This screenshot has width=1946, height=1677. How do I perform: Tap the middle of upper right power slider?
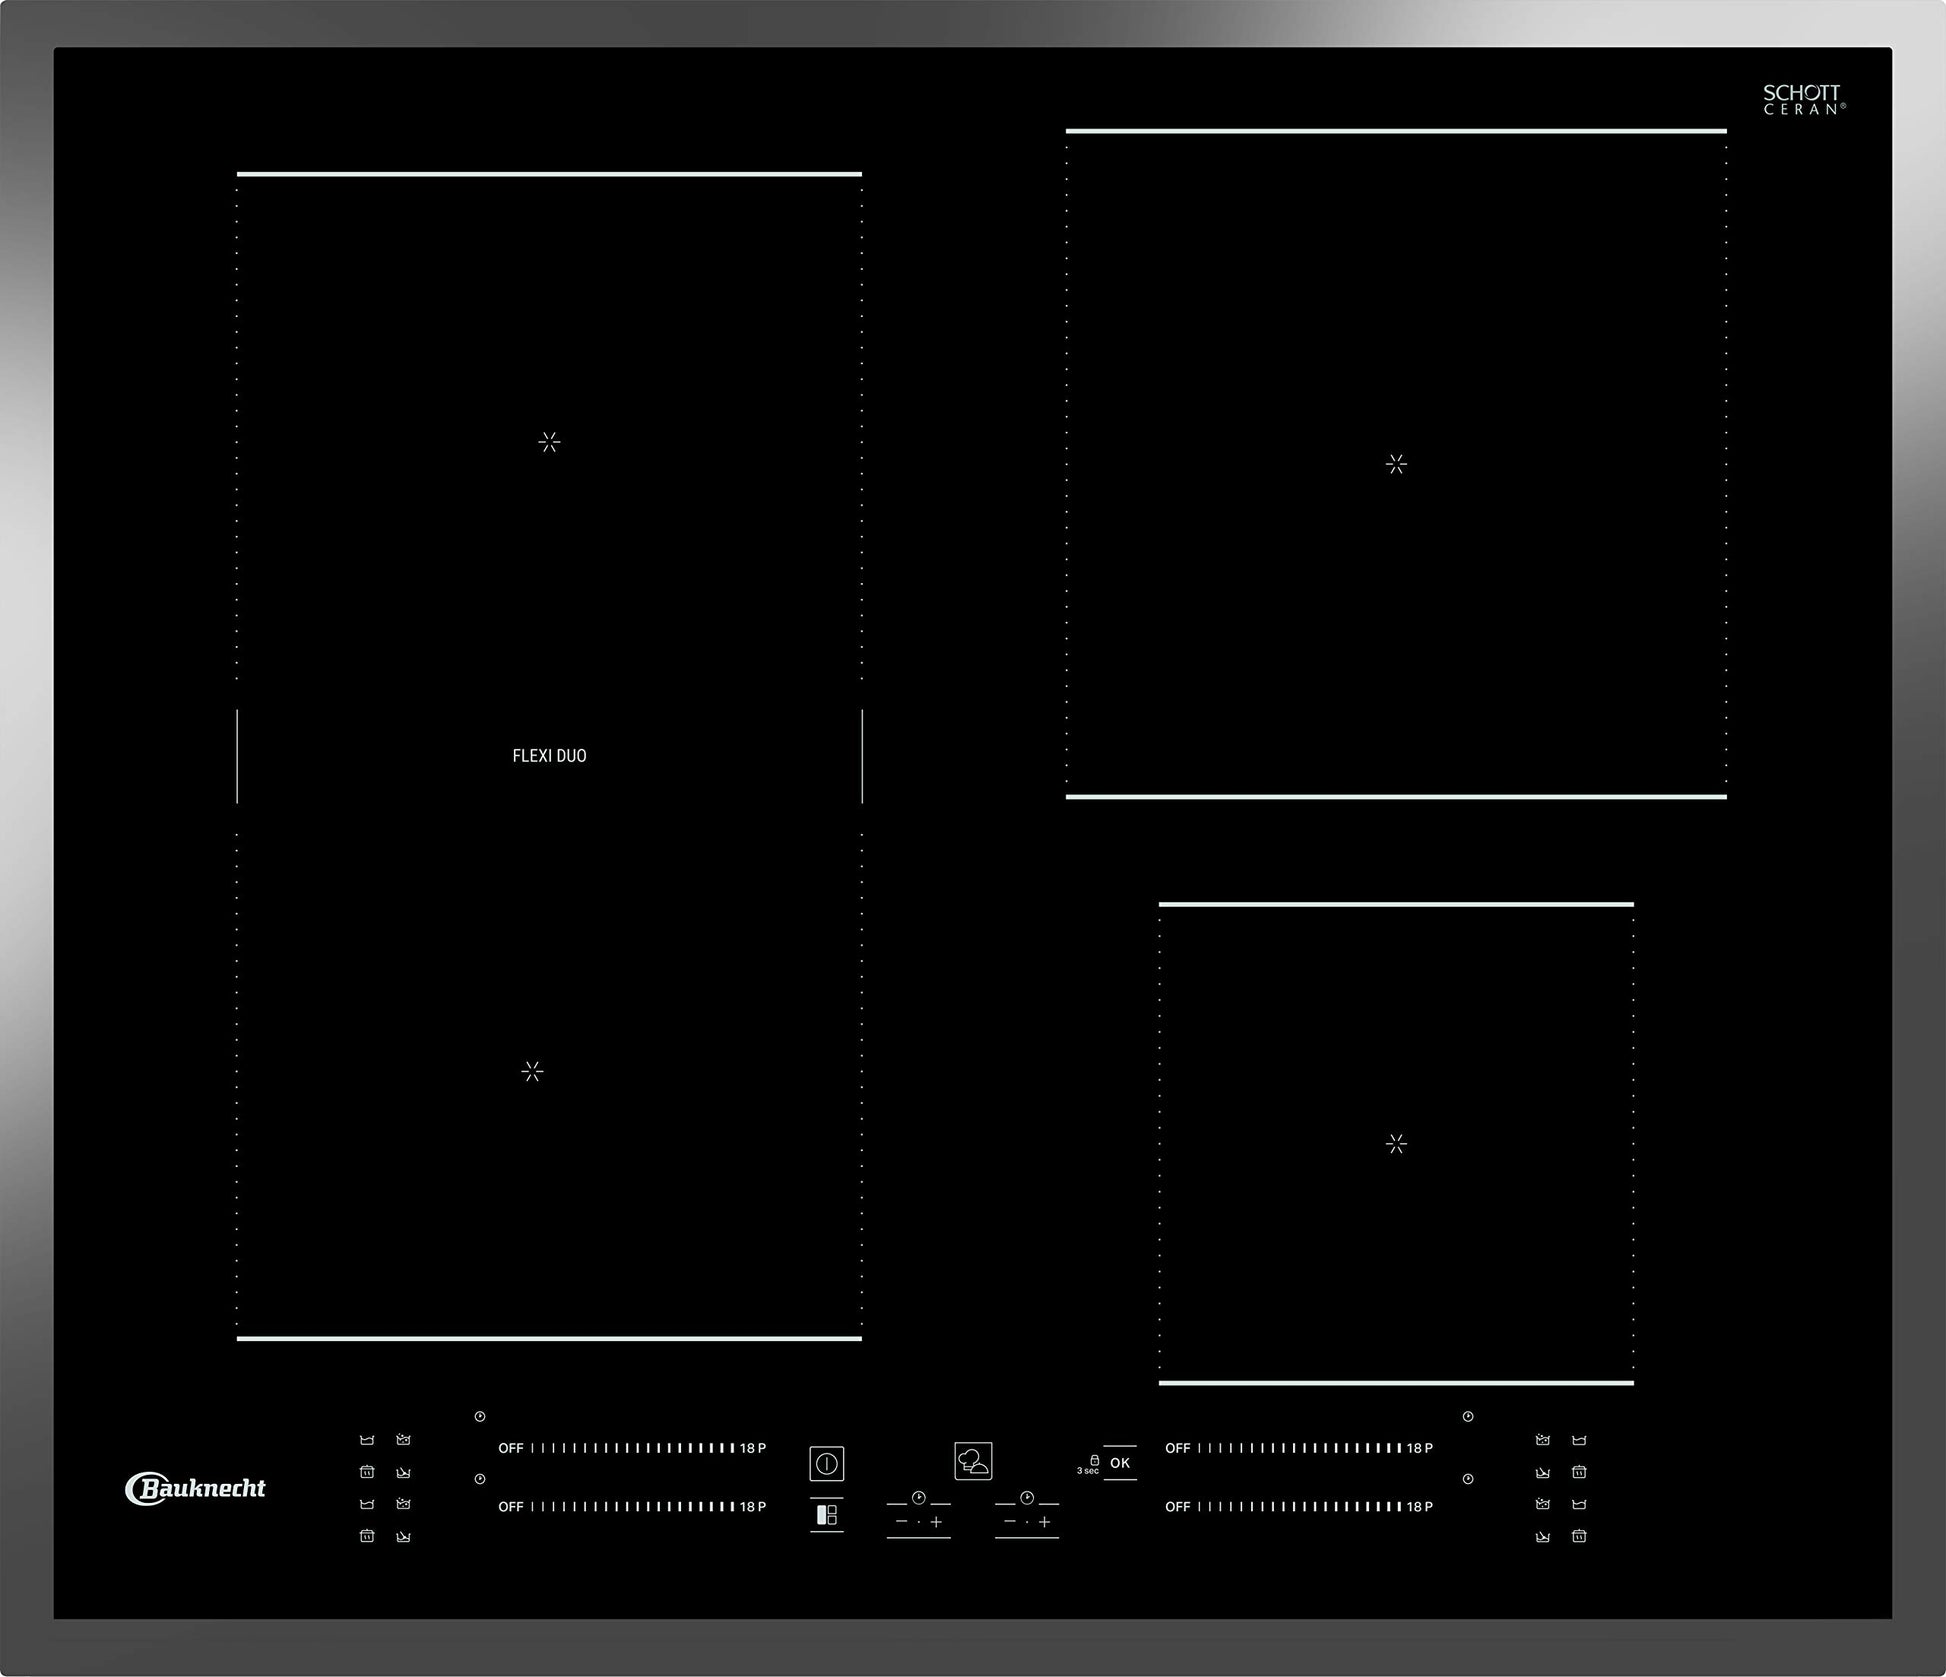click(1299, 1448)
